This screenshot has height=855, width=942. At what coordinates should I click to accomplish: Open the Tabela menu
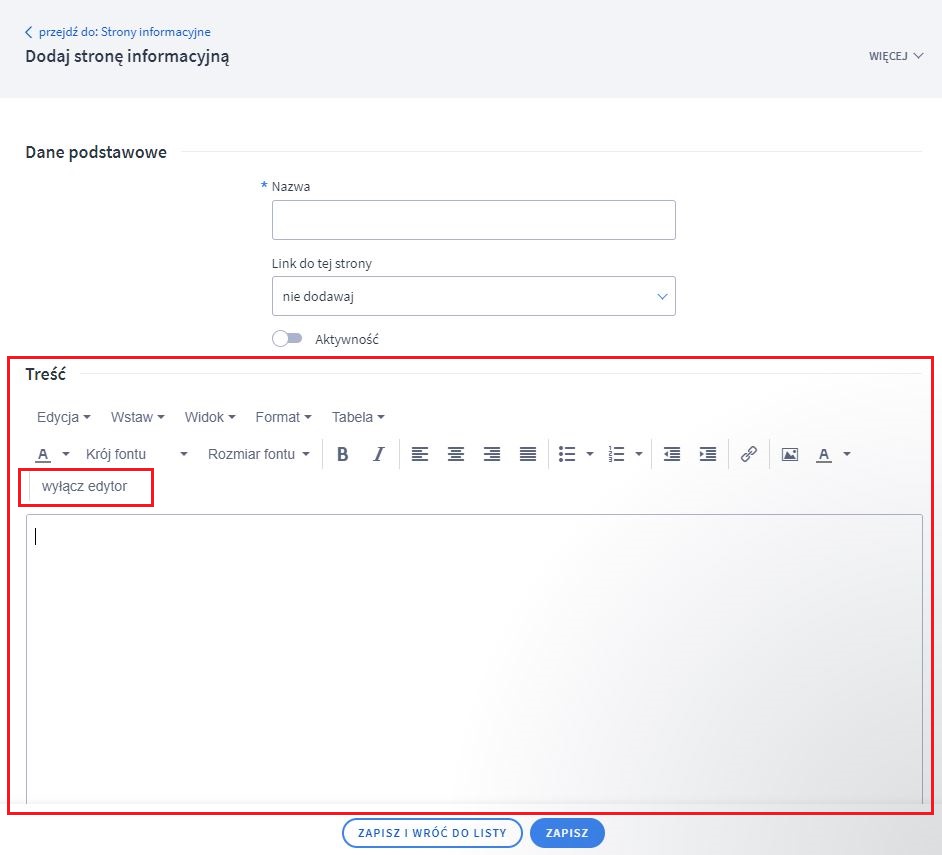(x=357, y=417)
